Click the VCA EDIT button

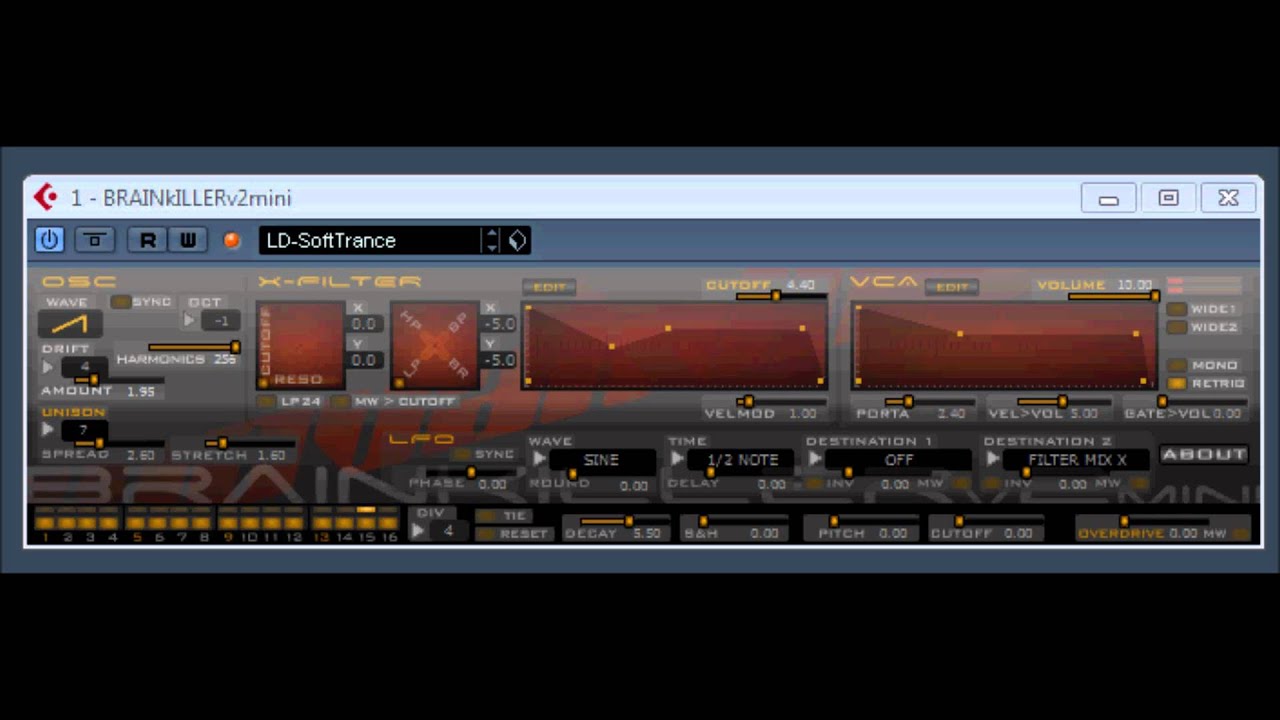click(x=951, y=287)
